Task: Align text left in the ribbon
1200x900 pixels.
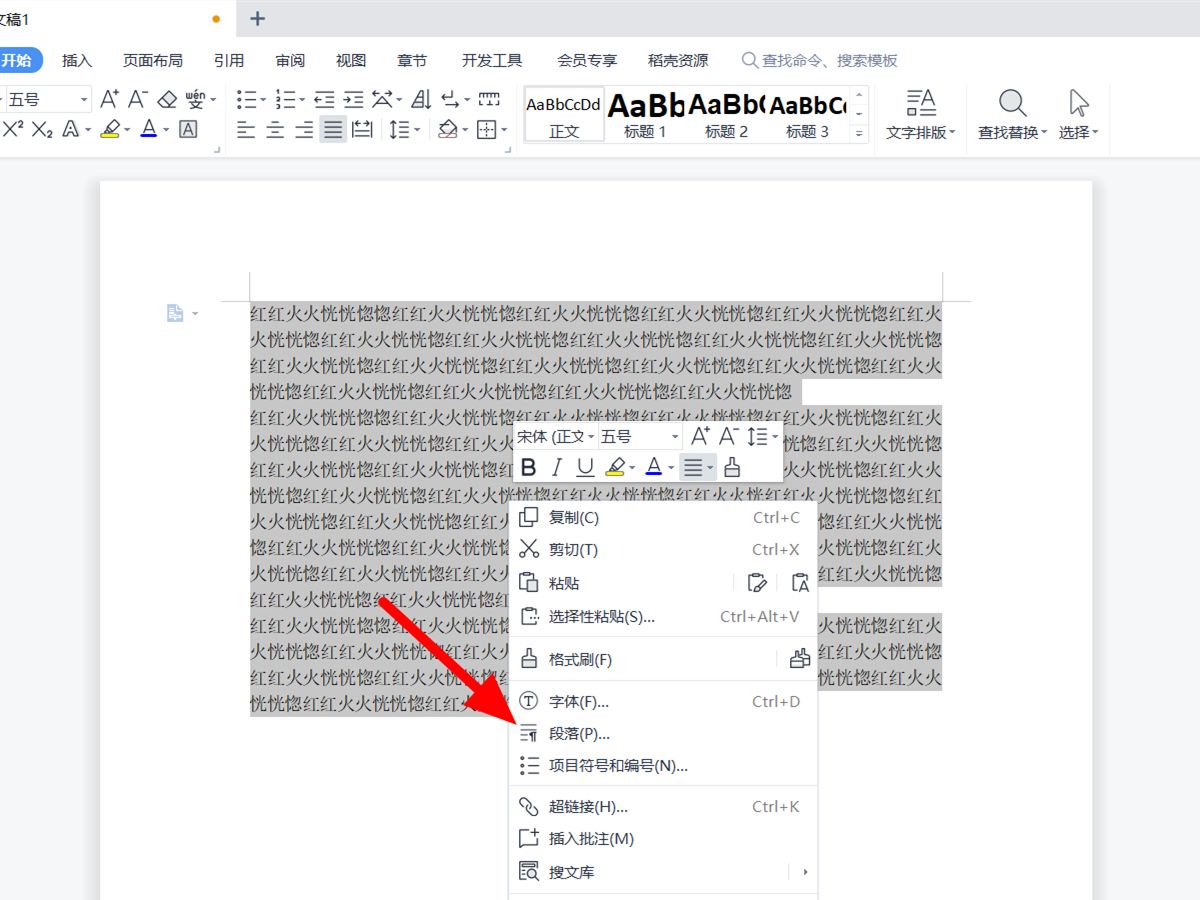Action: point(246,129)
